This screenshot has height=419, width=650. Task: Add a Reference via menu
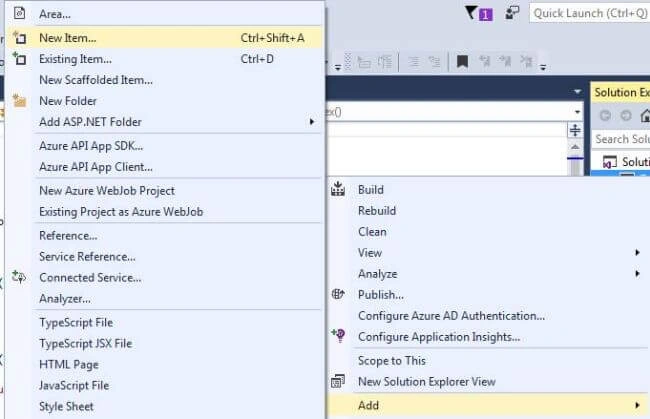click(164, 236)
